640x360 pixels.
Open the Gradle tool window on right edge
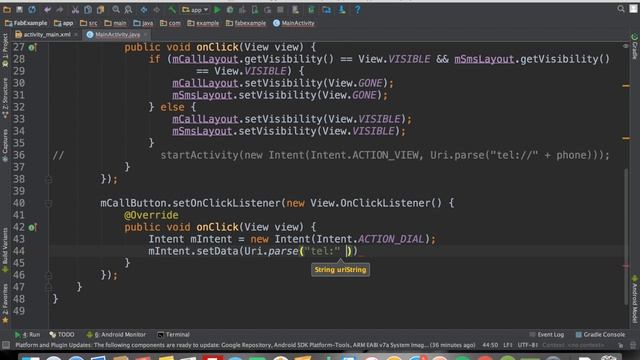click(x=634, y=47)
